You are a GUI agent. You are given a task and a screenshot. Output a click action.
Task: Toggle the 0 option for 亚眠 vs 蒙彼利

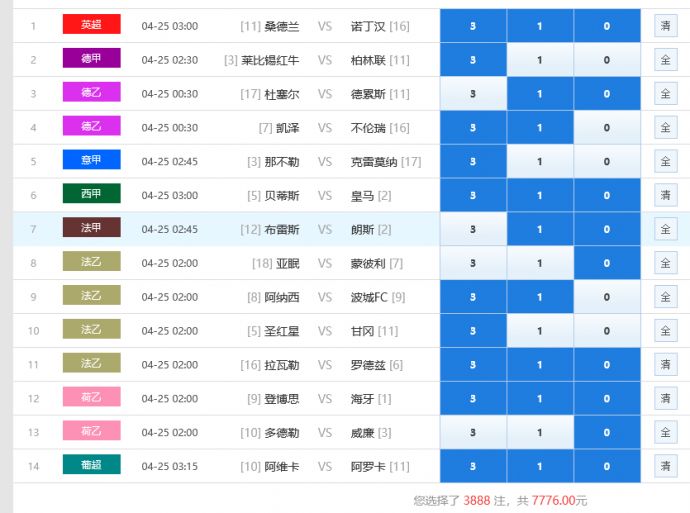607,264
